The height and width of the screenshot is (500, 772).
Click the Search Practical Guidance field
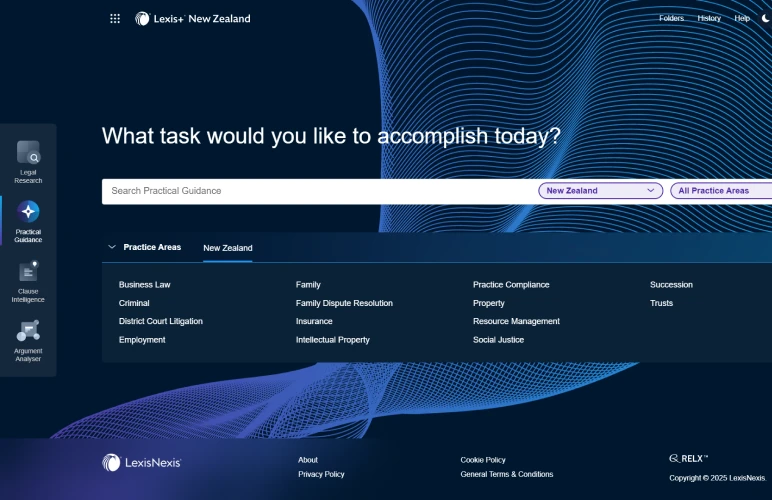[319, 191]
